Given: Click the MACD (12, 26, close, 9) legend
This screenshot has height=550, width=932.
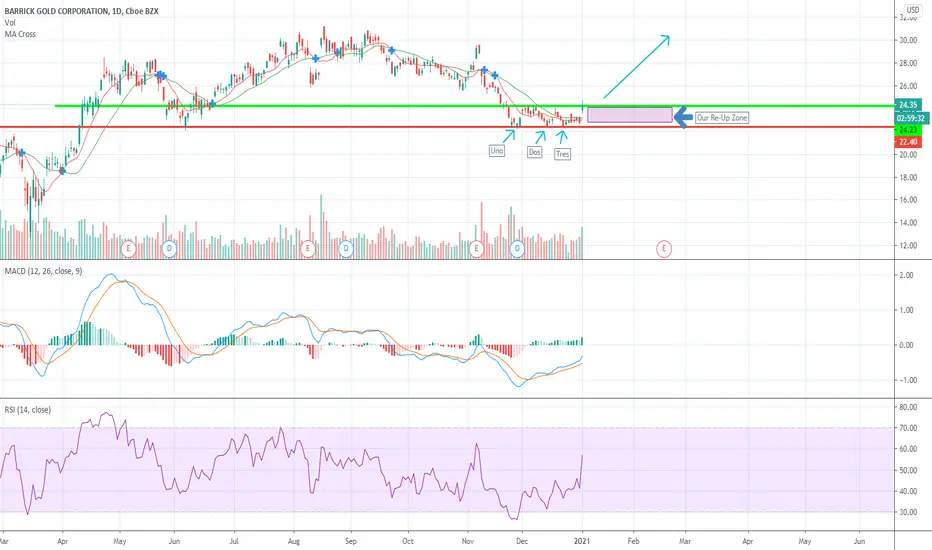Looking at the screenshot, I should 43,271.
